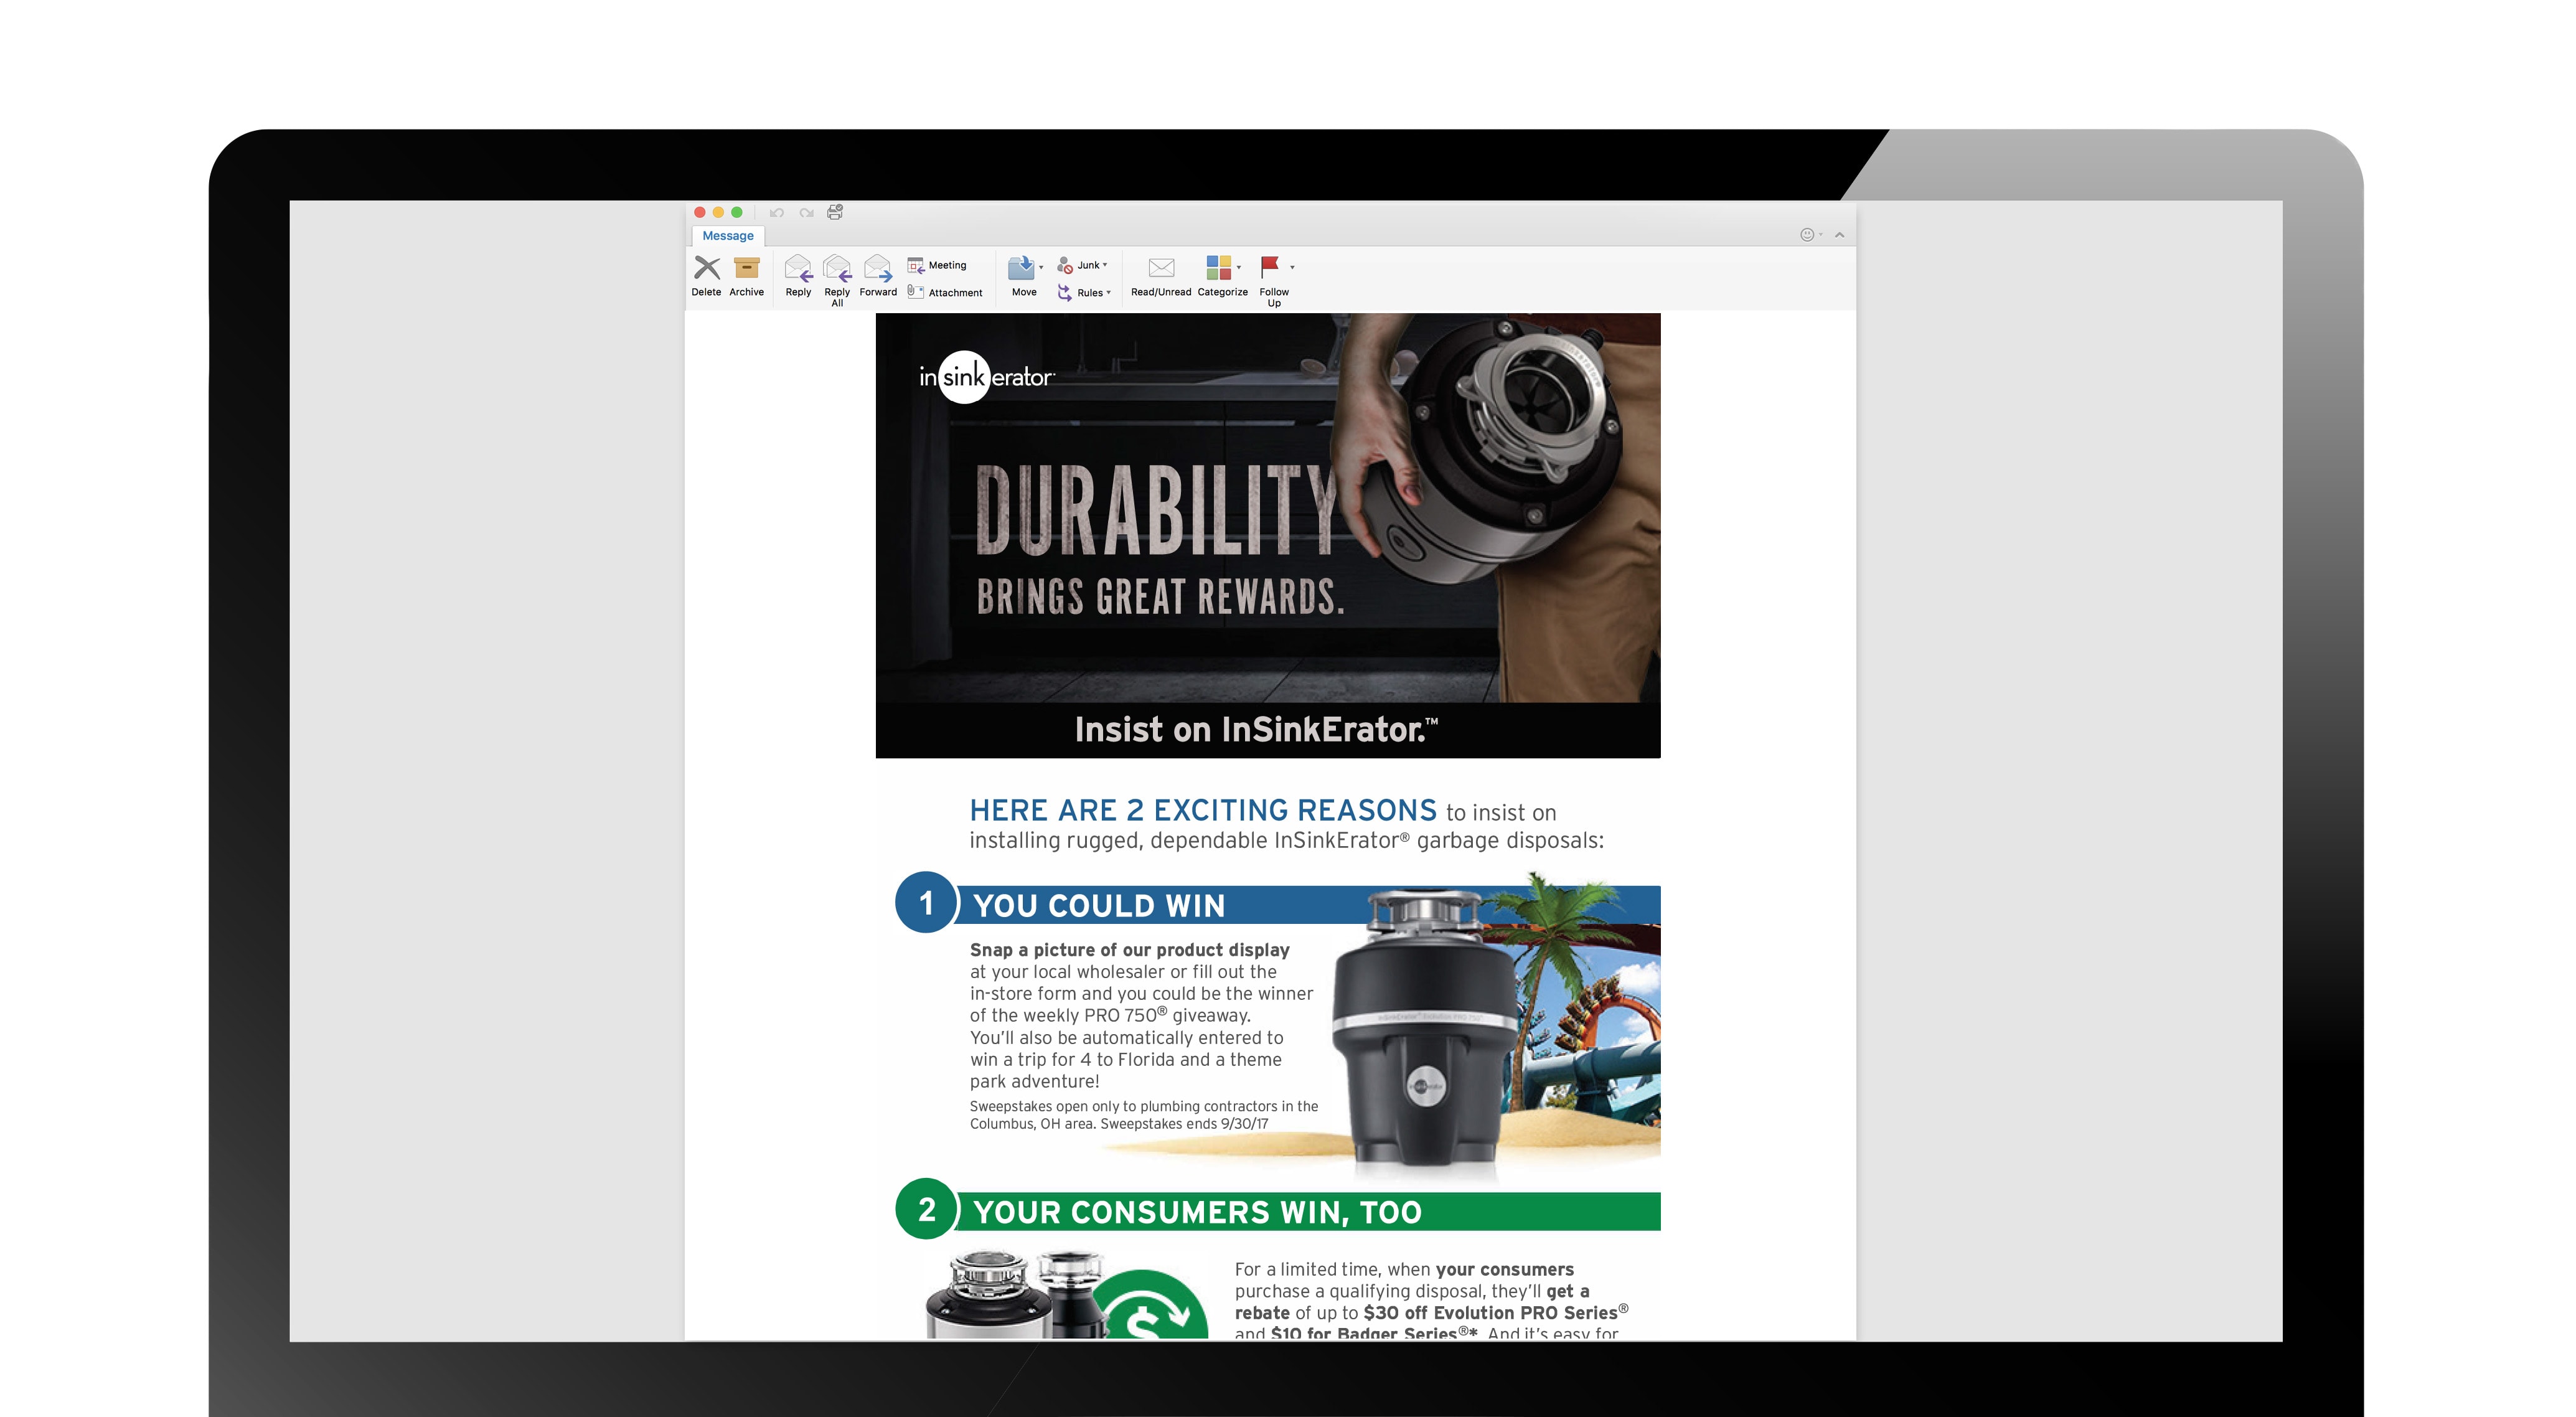Click 'Snap a picture of our product display'
Screen dimensions: 2576x1417
click(x=1129, y=950)
